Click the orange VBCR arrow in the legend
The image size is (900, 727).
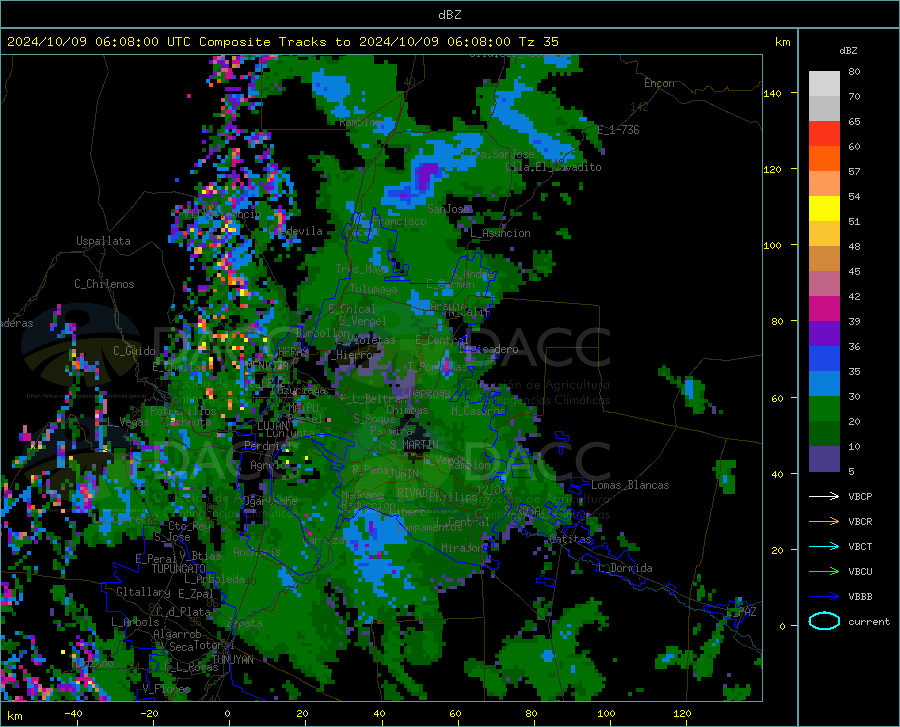pyautogui.click(x=824, y=521)
